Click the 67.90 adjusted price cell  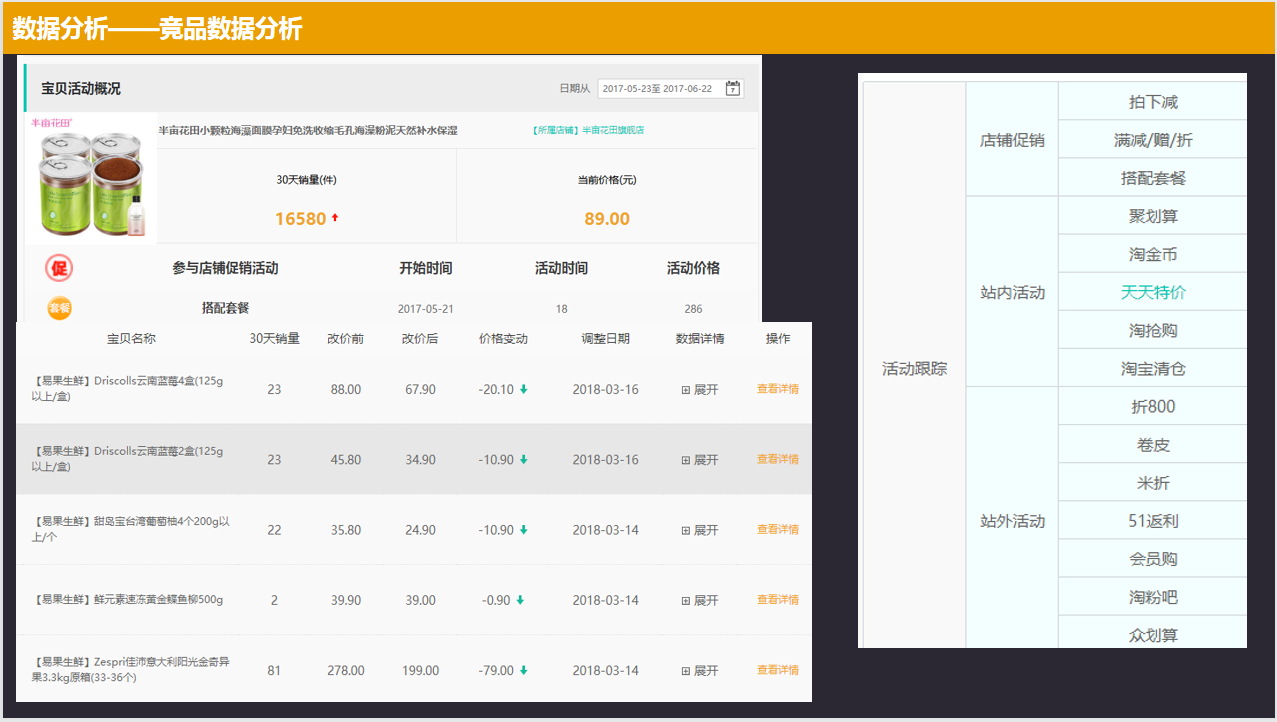coord(420,389)
